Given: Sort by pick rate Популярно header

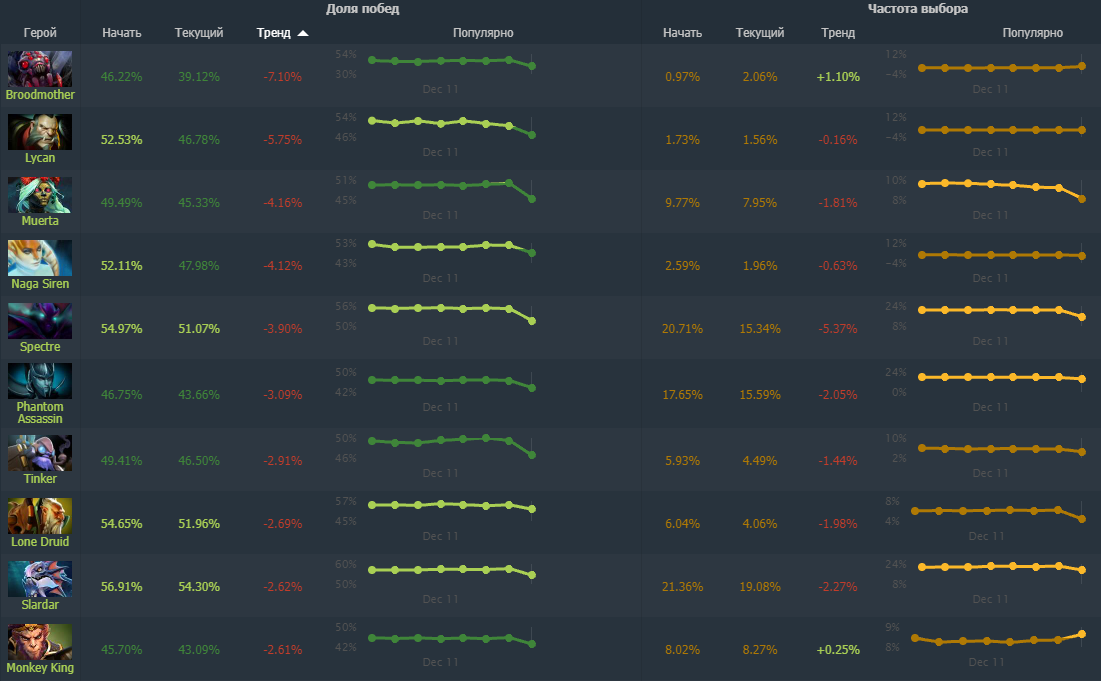Looking at the screenshot, I should 1032,32.
